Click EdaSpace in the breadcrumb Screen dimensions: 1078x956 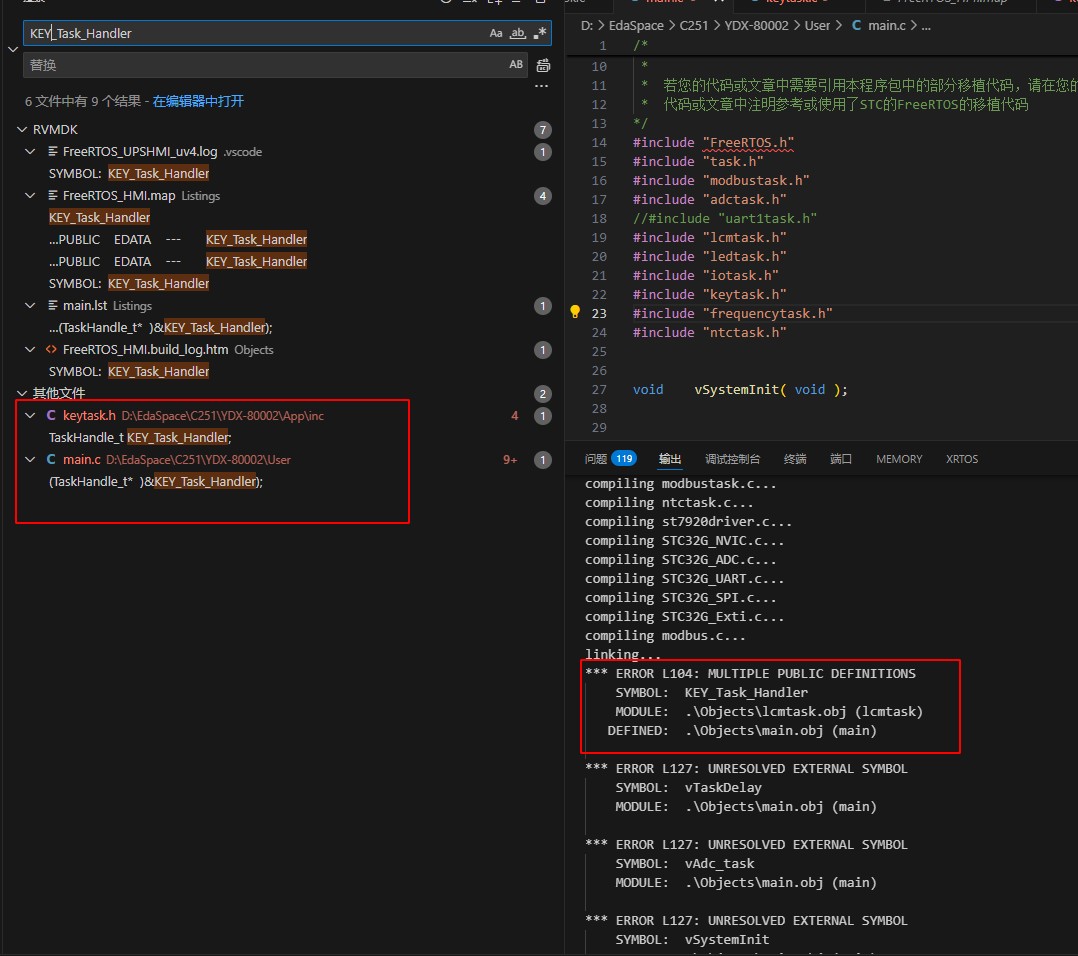[x=636, y=25]
